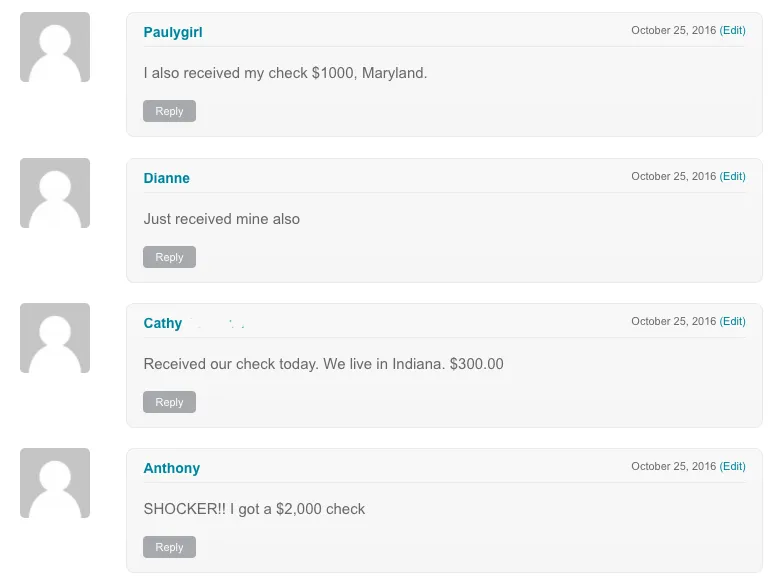Click Cathy's comment text about Indiana
The image size is (779, 583).
coord(323,364)
